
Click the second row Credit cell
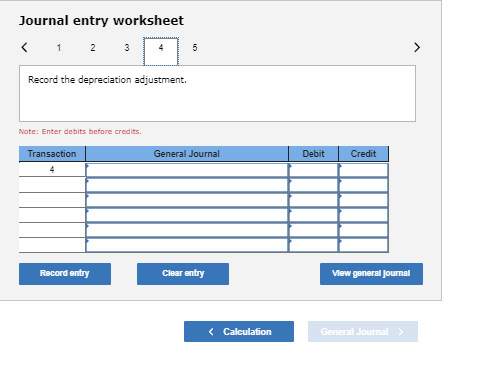[364, 185]
